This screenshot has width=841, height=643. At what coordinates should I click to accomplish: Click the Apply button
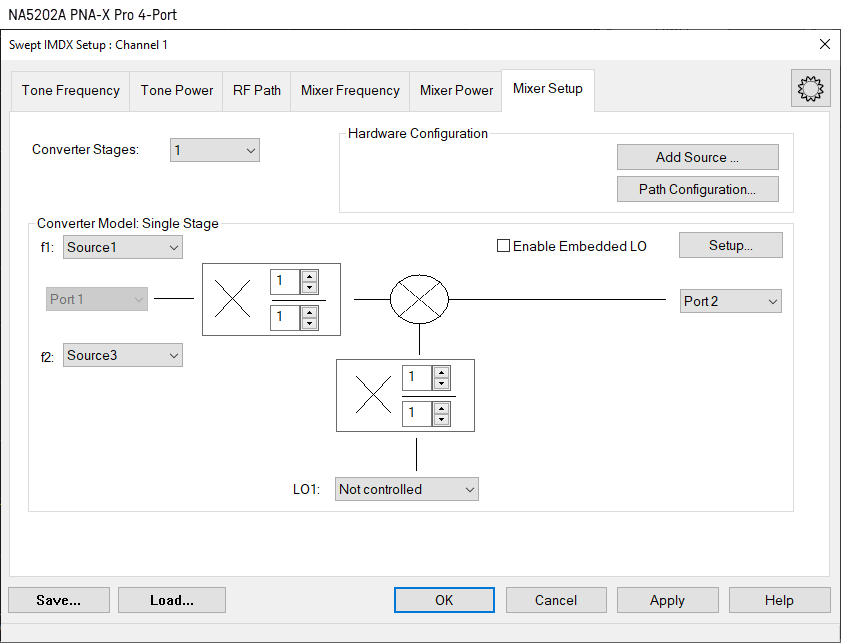pyautogui.click(x=667, y=600)
